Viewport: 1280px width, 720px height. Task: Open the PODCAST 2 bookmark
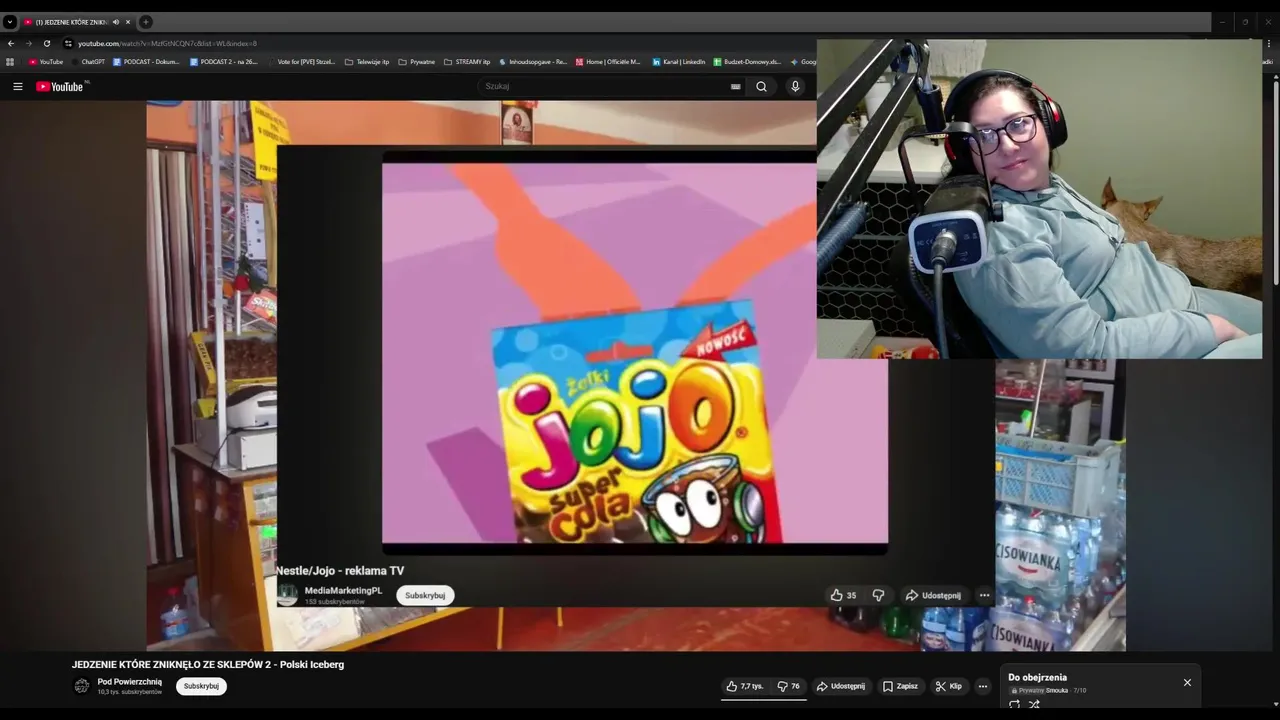coord(223,62)
